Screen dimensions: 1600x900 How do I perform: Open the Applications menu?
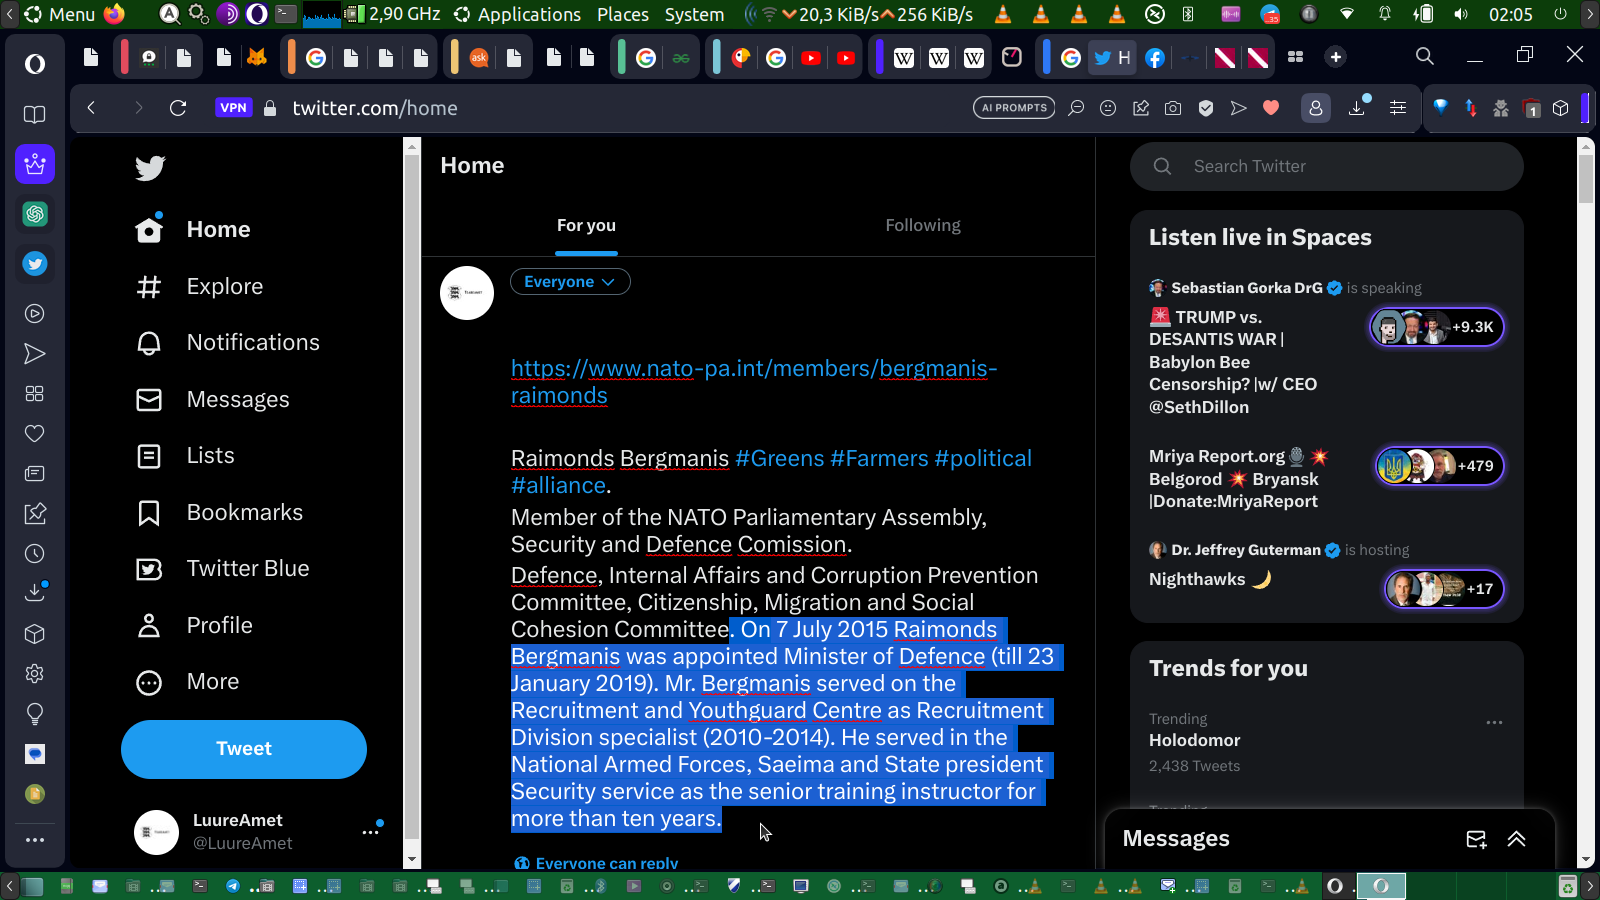(x=529, y=14)
